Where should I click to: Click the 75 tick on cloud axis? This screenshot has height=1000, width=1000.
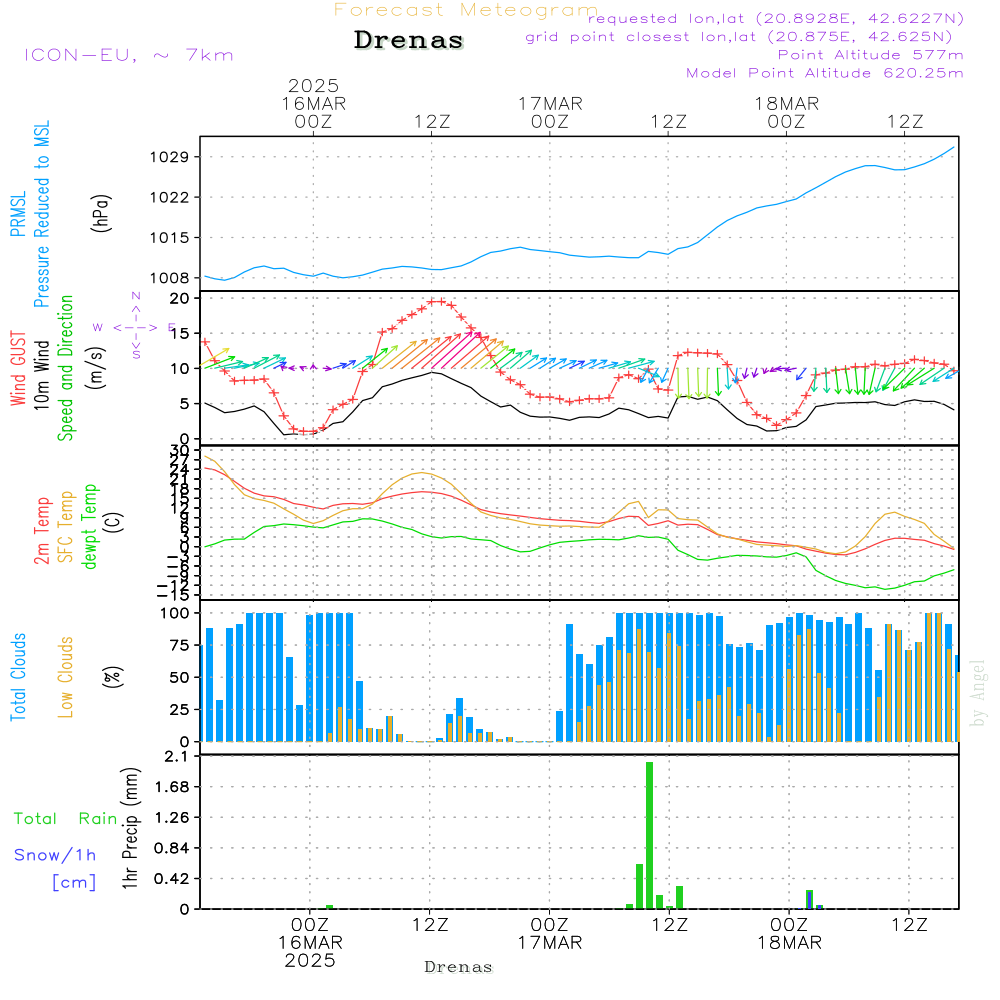(179, 645)
